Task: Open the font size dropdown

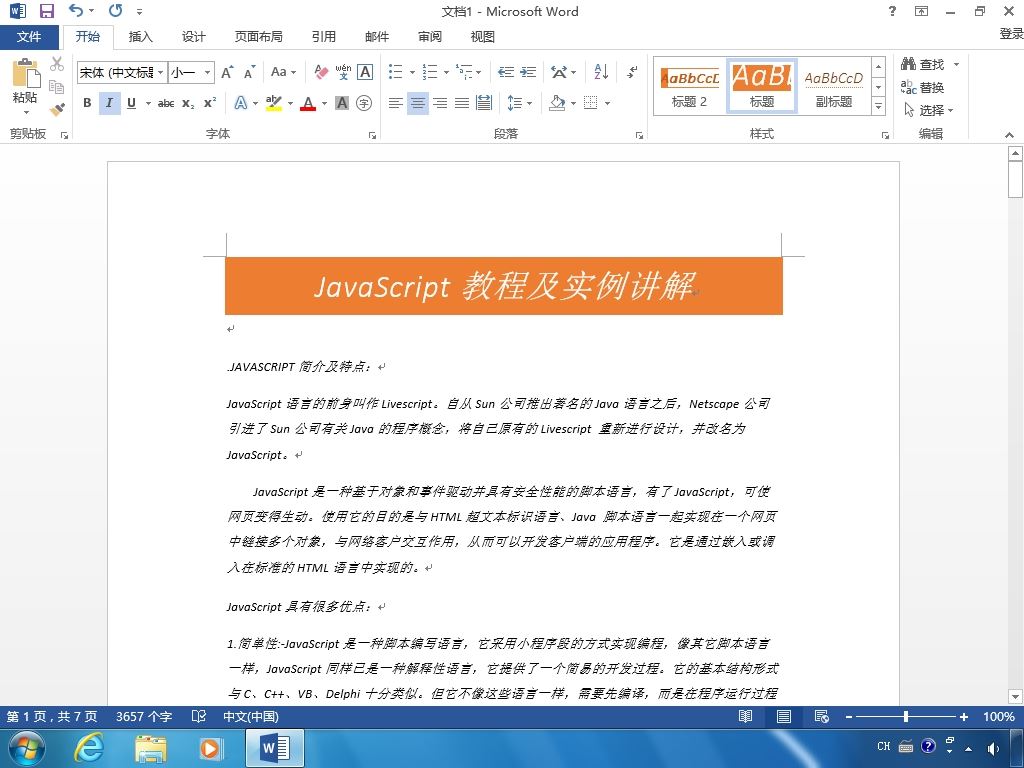Action: pos(207,72)
